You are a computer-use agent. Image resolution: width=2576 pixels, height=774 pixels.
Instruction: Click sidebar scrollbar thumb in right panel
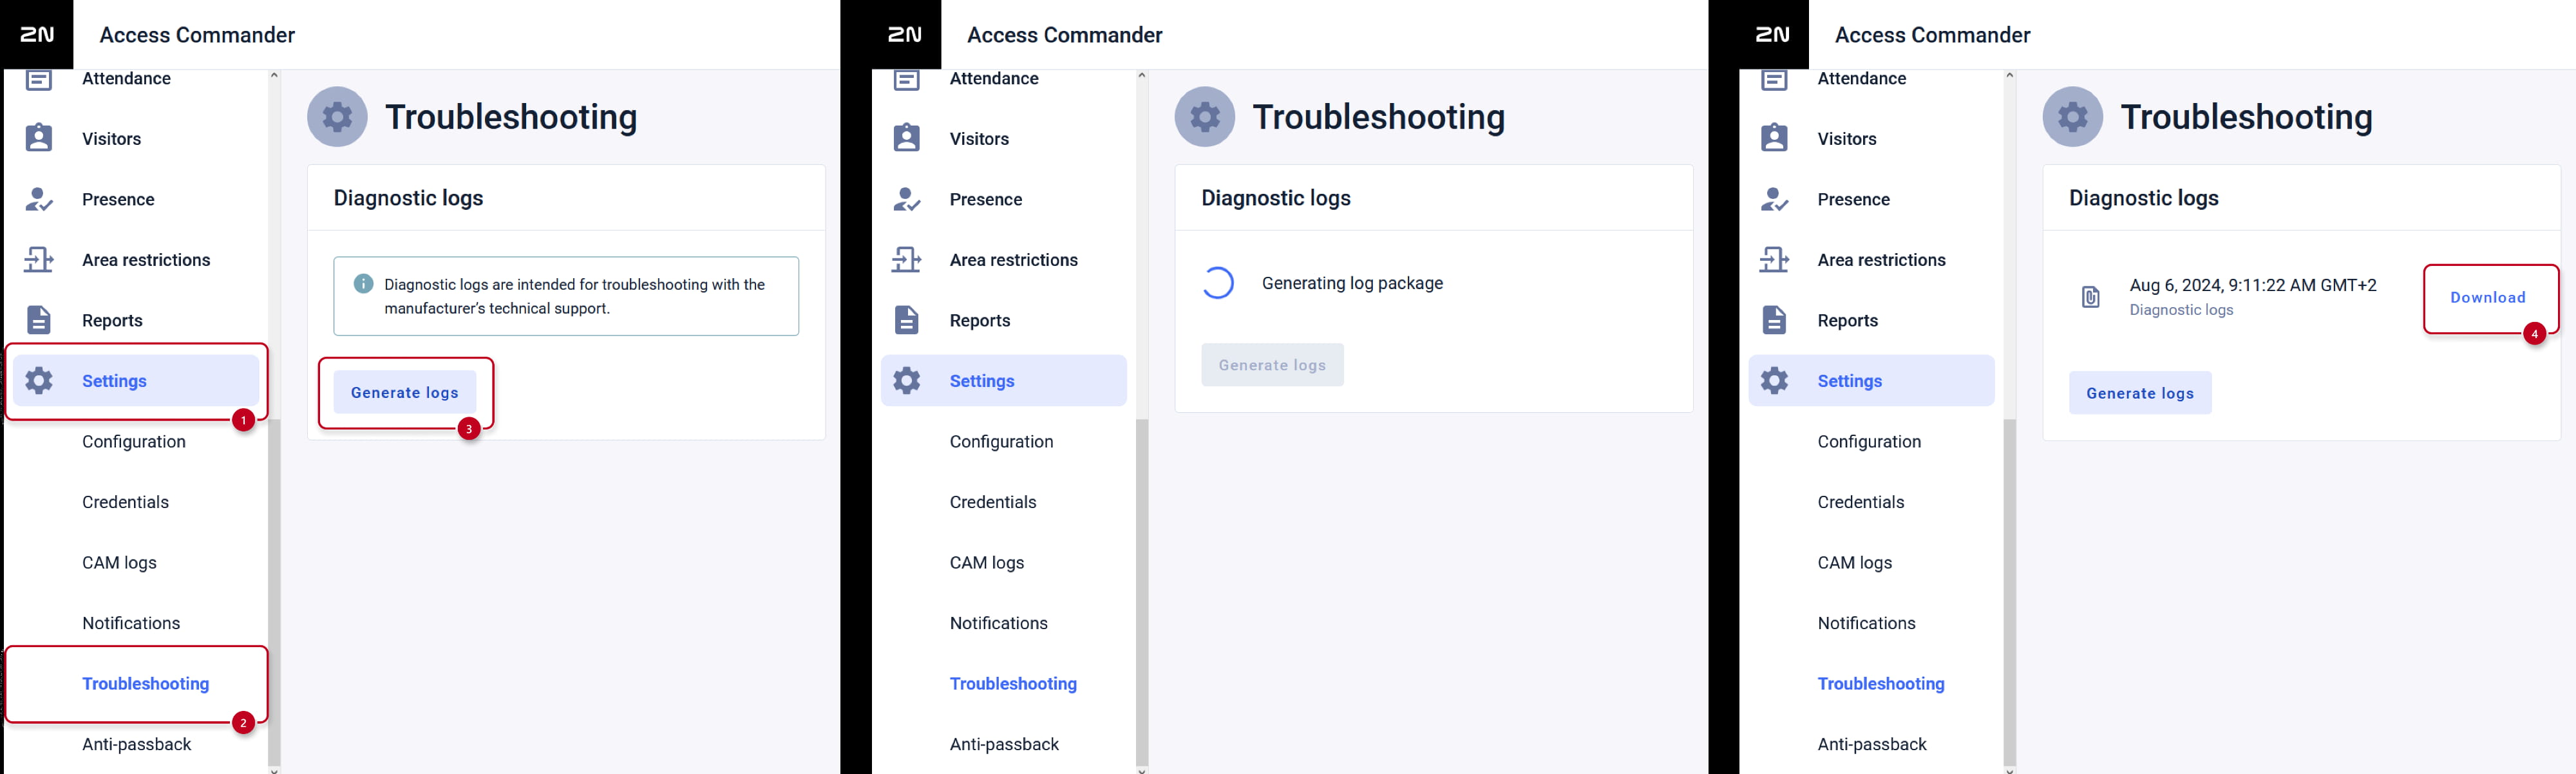(x=2010, y=592)
